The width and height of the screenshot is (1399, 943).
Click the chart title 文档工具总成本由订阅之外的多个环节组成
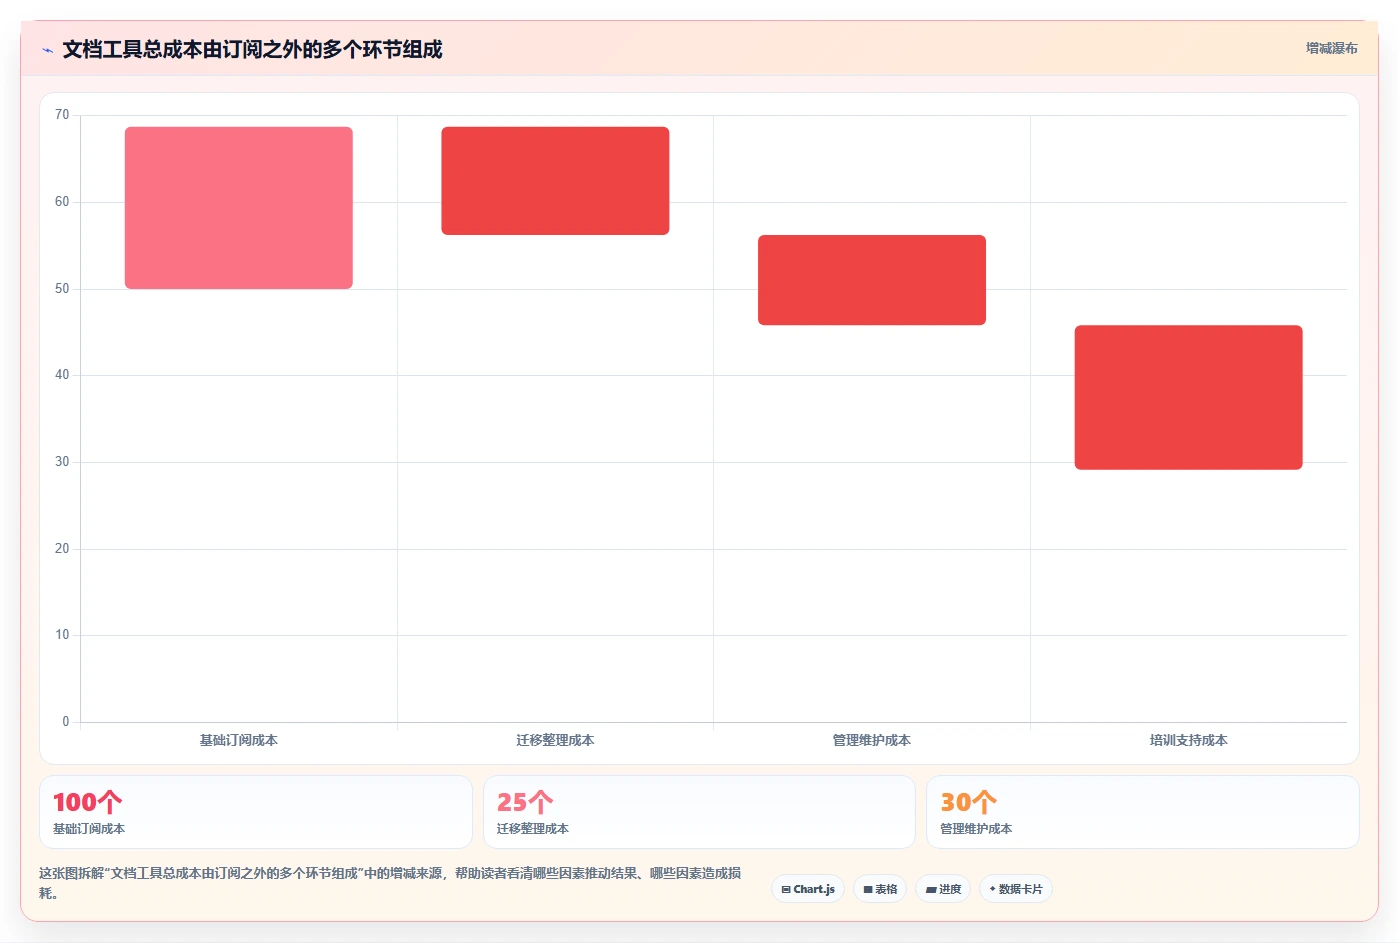tap(252, 50)
